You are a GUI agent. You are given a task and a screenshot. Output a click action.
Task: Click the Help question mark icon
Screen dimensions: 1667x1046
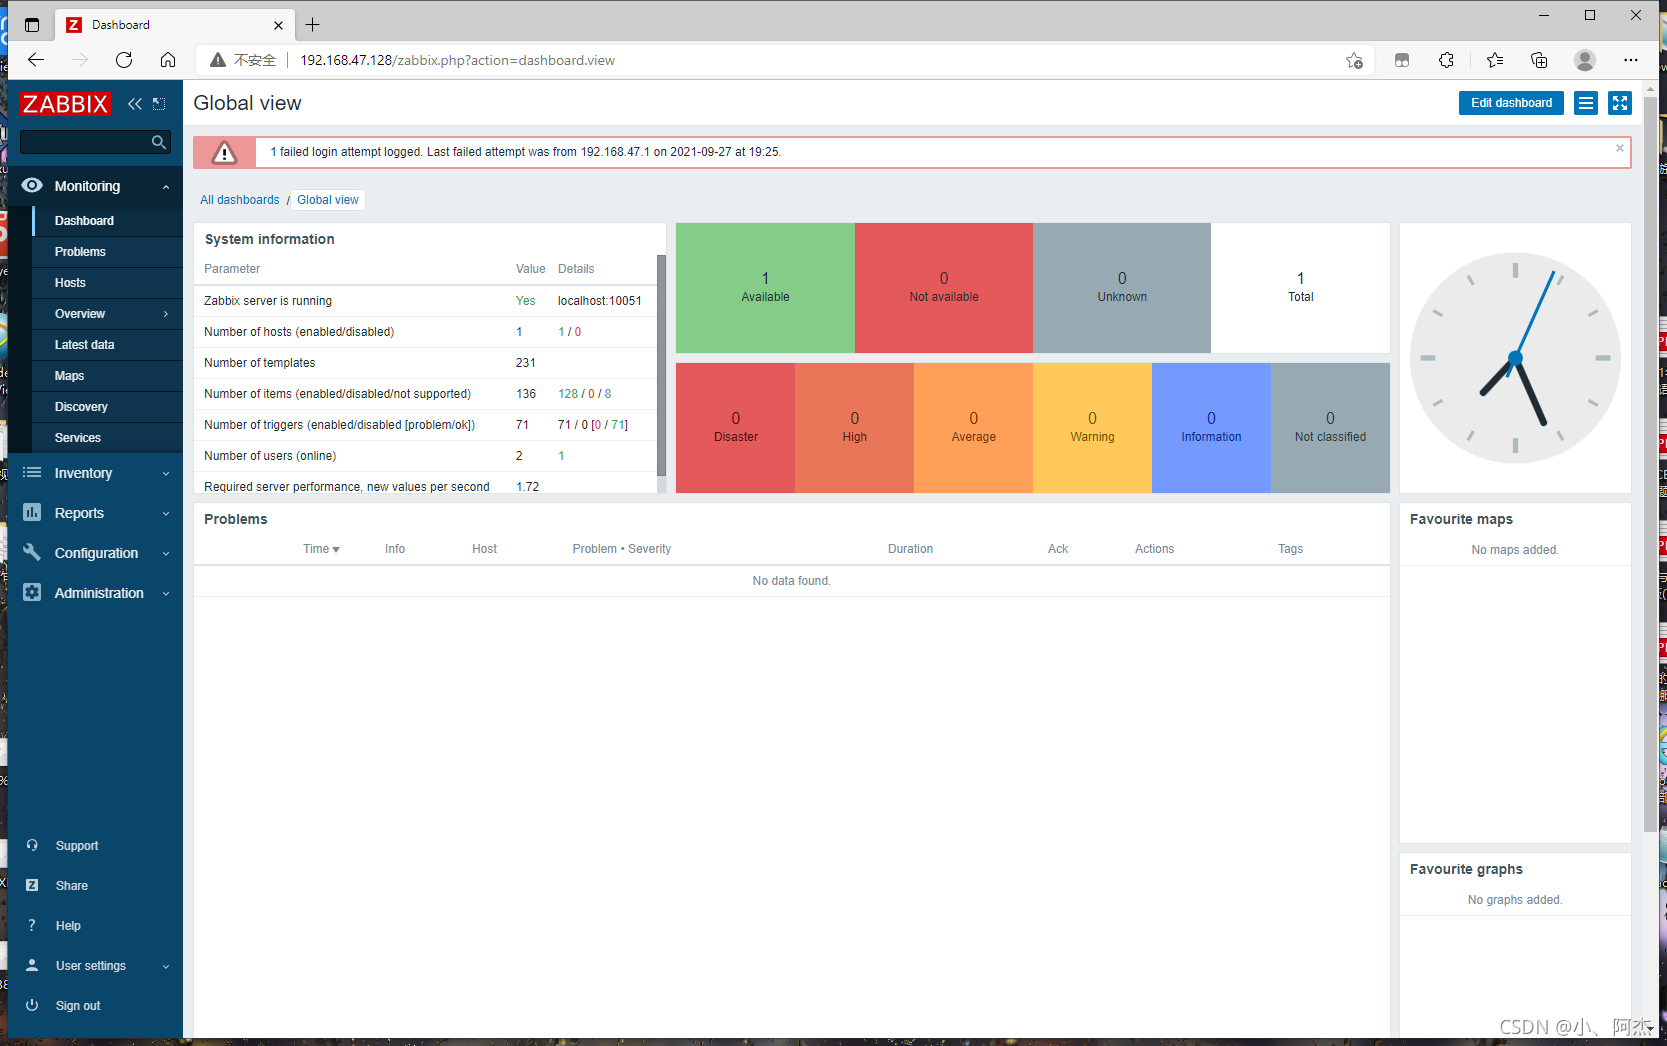(x=32, y=926)
